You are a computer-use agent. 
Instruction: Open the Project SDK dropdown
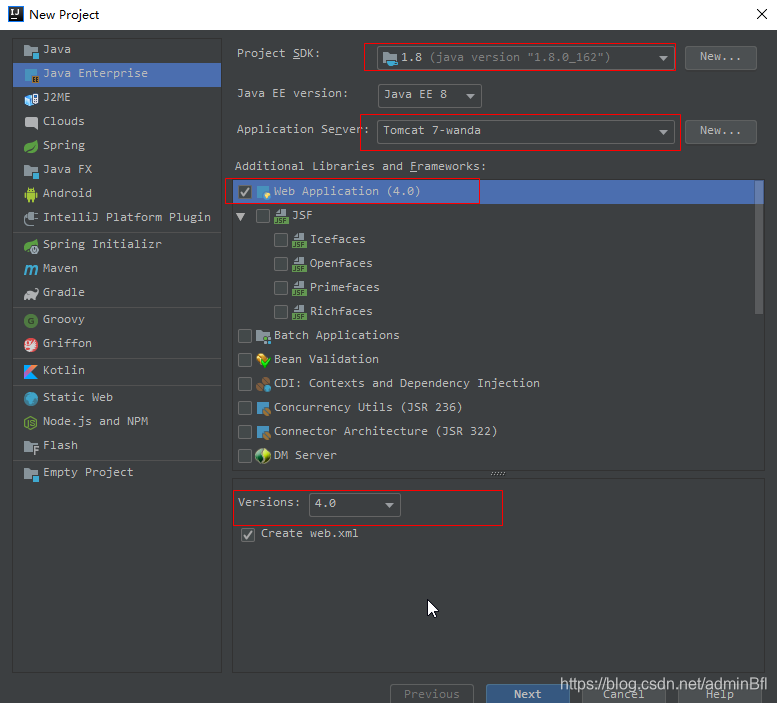525,58
